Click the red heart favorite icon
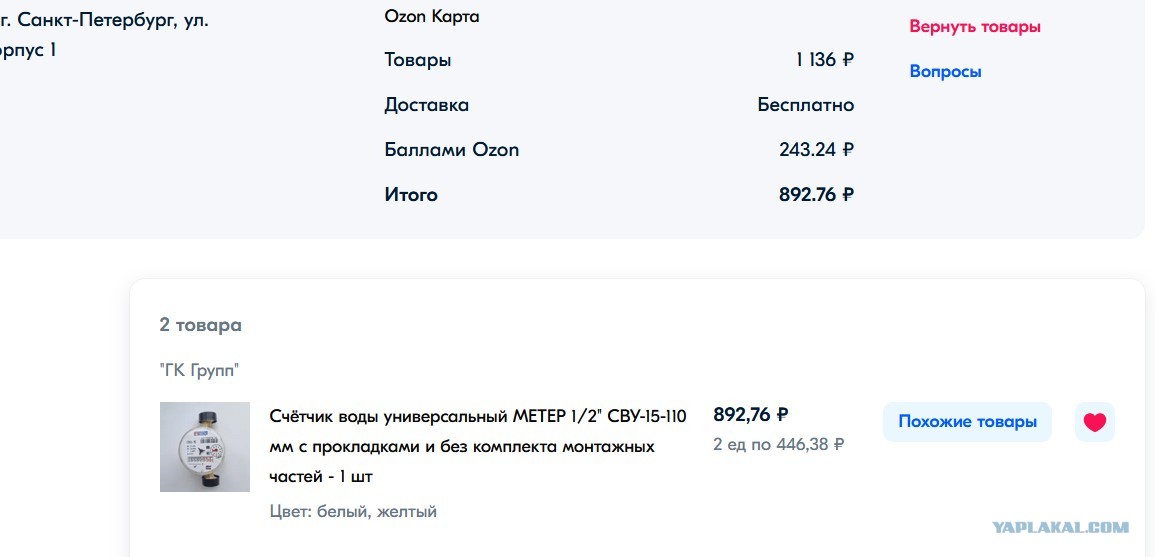 coord(1095,422)
